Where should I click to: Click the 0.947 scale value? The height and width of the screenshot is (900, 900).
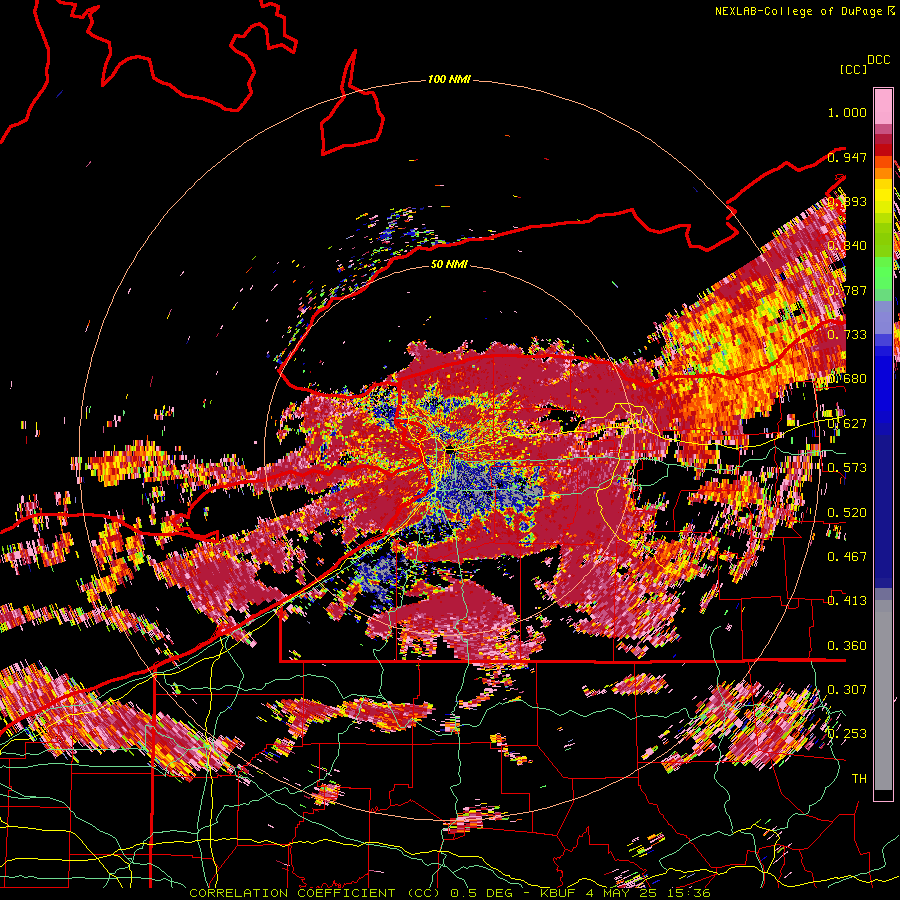click(847, 157)
